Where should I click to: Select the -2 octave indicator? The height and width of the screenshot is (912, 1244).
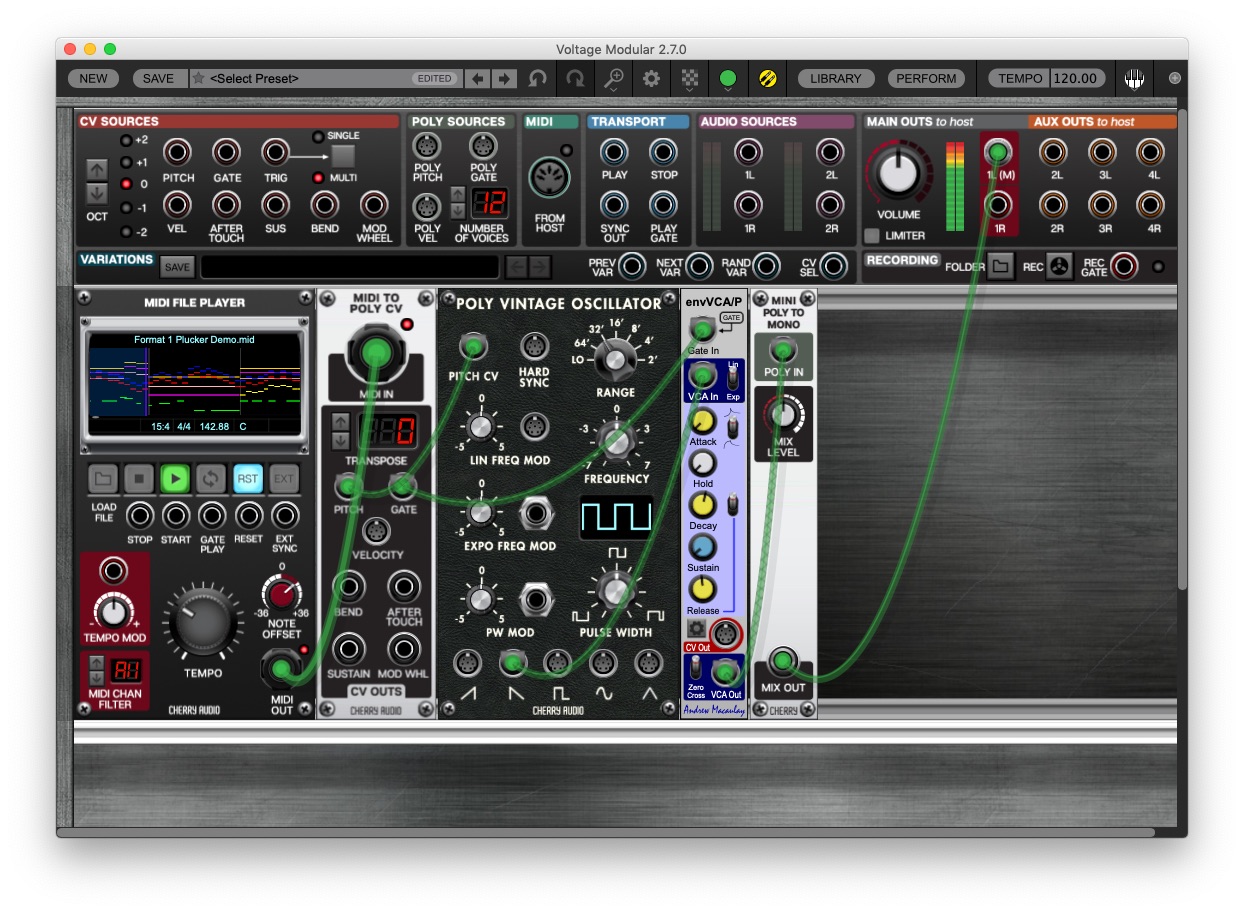[126, 231]
